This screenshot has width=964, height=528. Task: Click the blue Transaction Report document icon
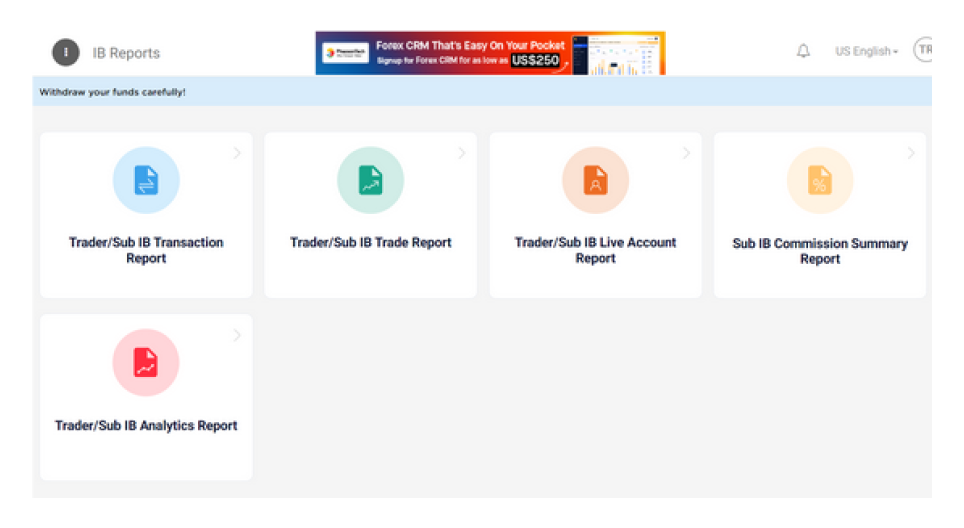coord(146,181)
